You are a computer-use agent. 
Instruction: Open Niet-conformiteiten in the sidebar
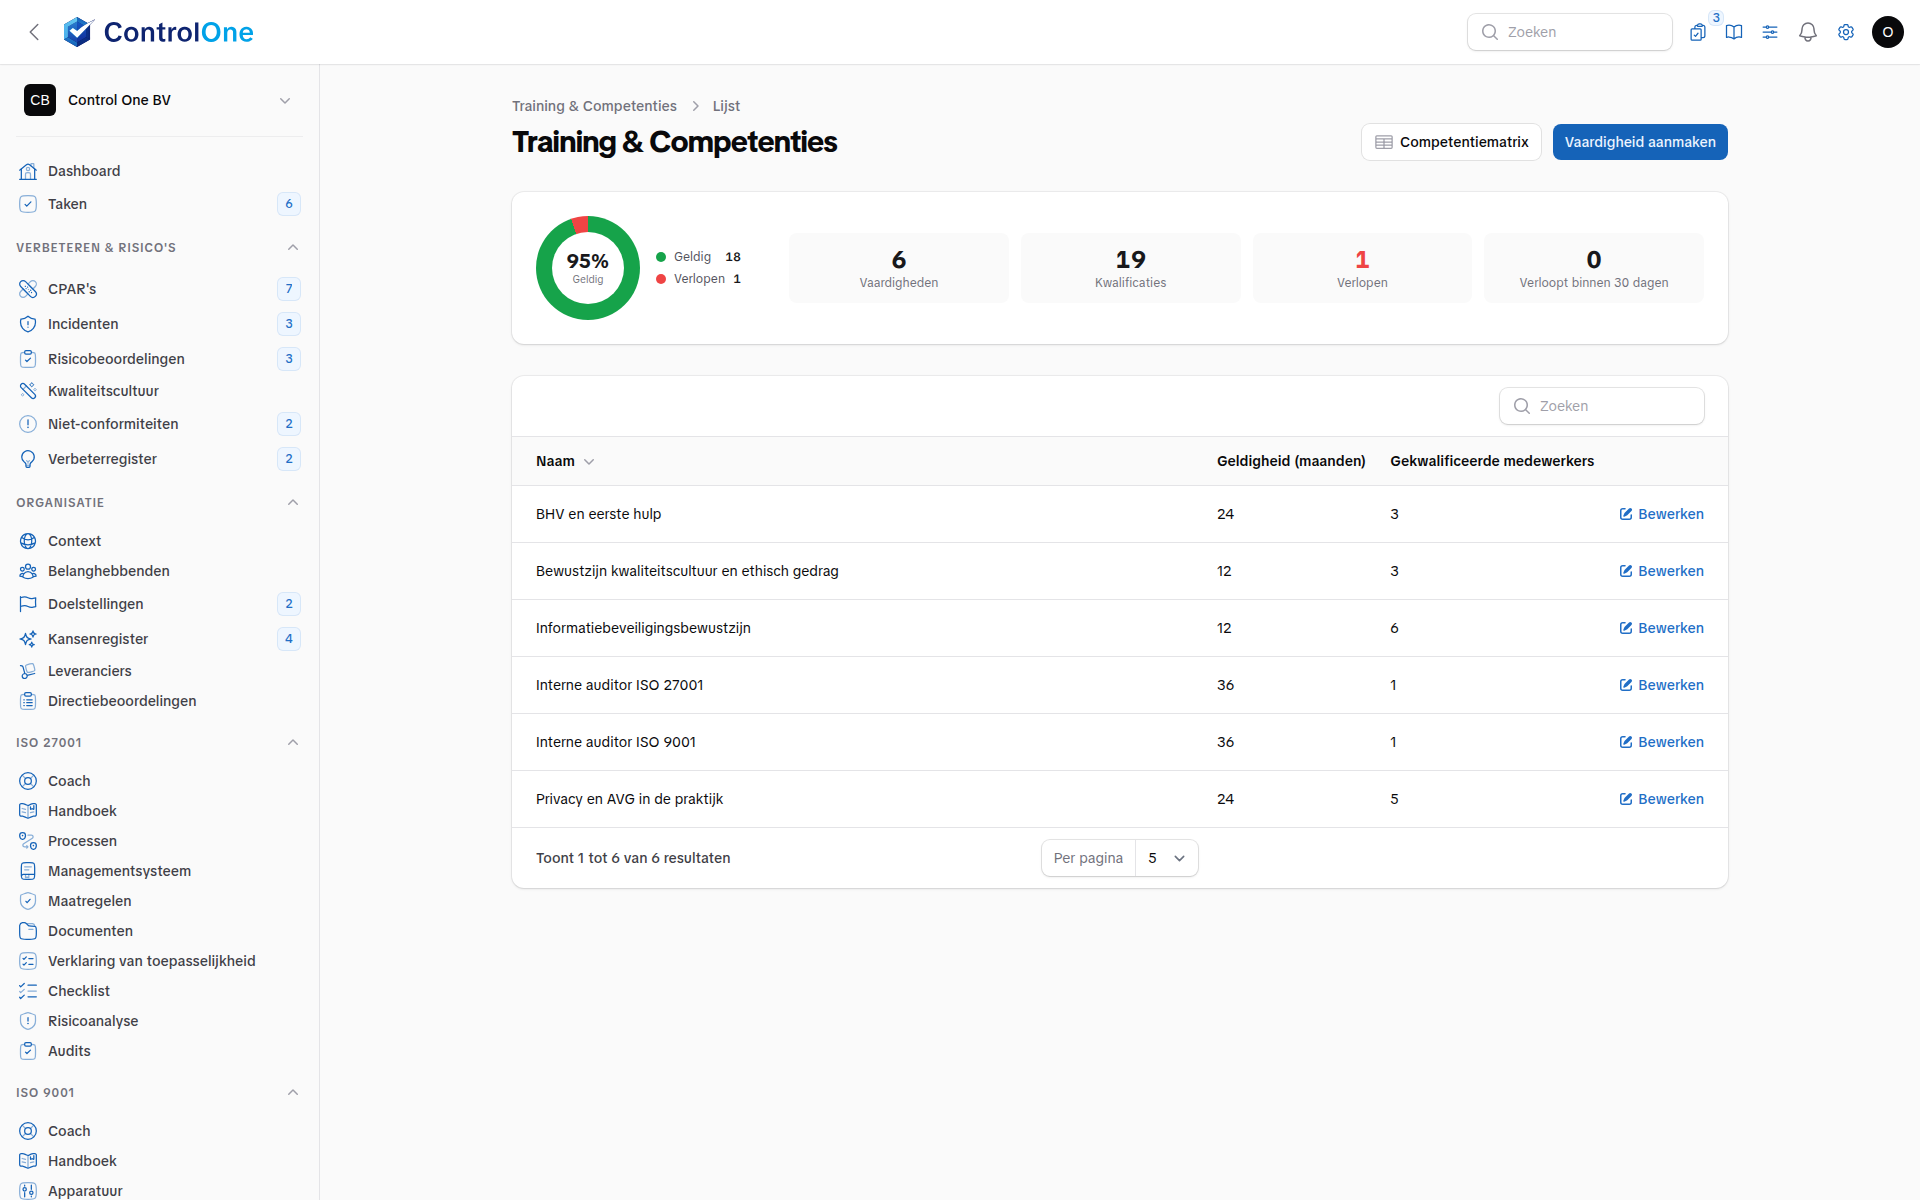[160, 424]
